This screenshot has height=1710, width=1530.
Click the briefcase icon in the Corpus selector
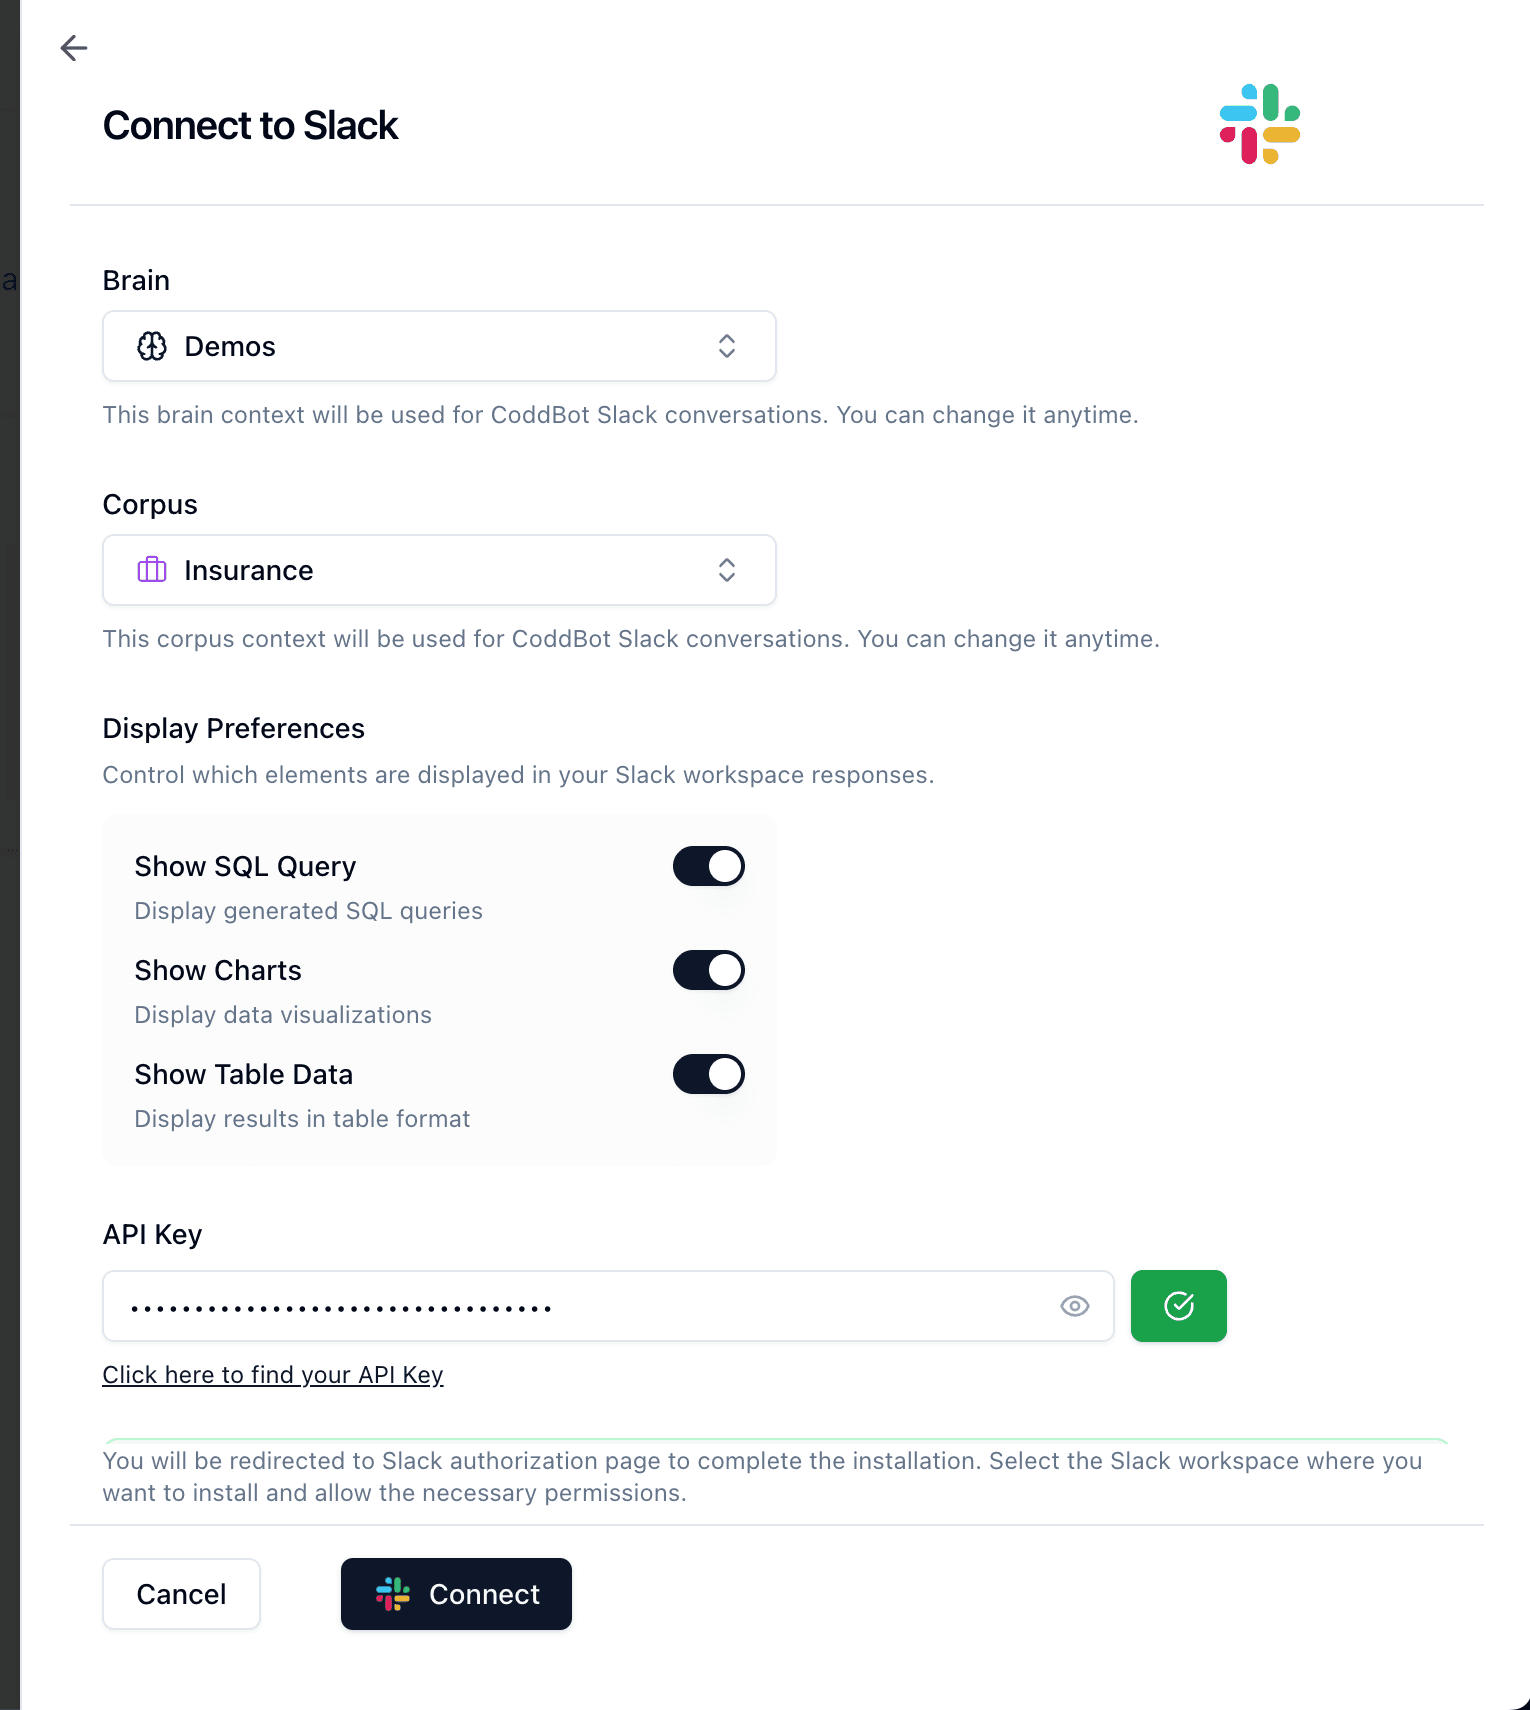pos(151,570)
